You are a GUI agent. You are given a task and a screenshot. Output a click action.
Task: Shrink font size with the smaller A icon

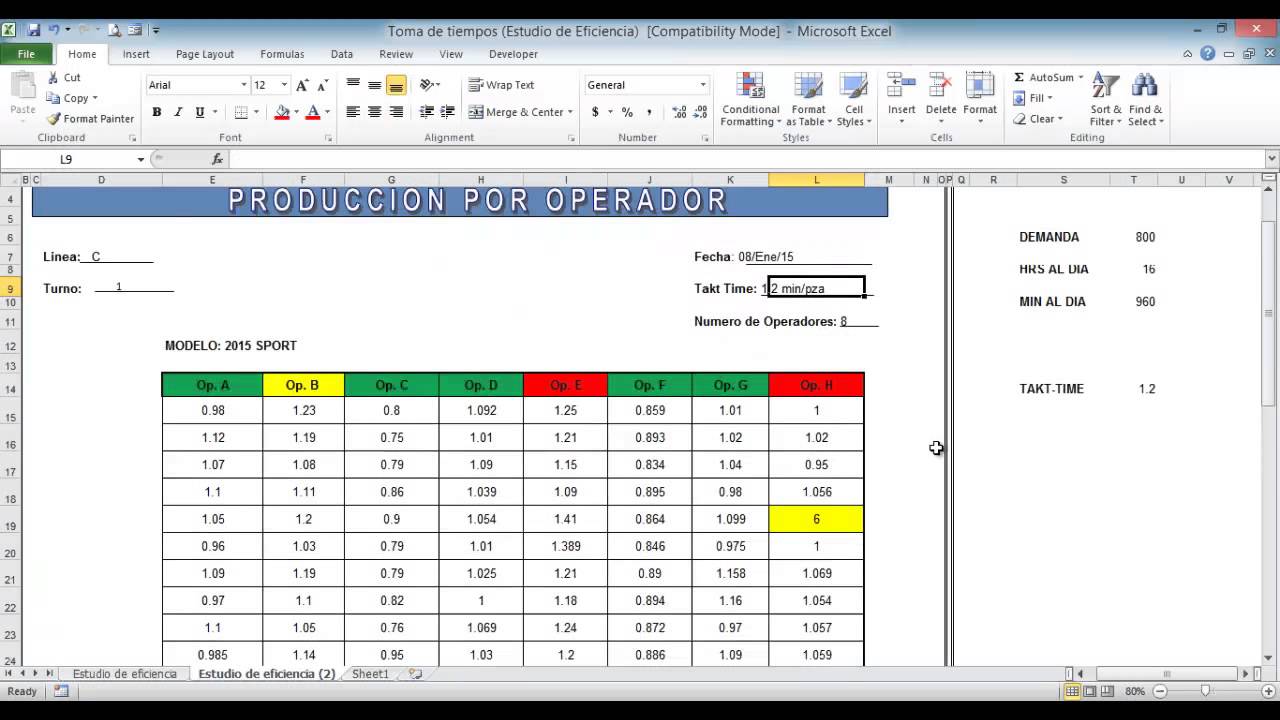[x=321, y=86]
